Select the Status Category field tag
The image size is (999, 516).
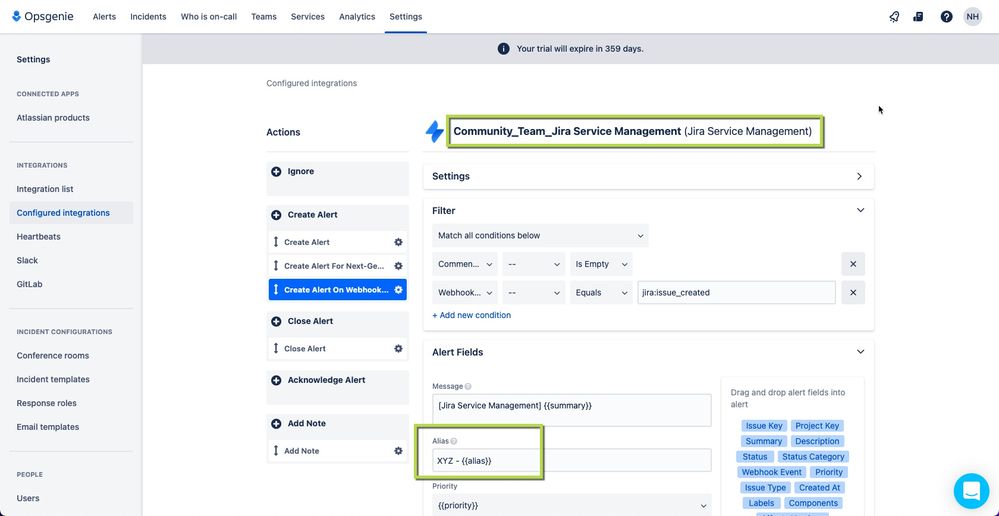point(813,457)
